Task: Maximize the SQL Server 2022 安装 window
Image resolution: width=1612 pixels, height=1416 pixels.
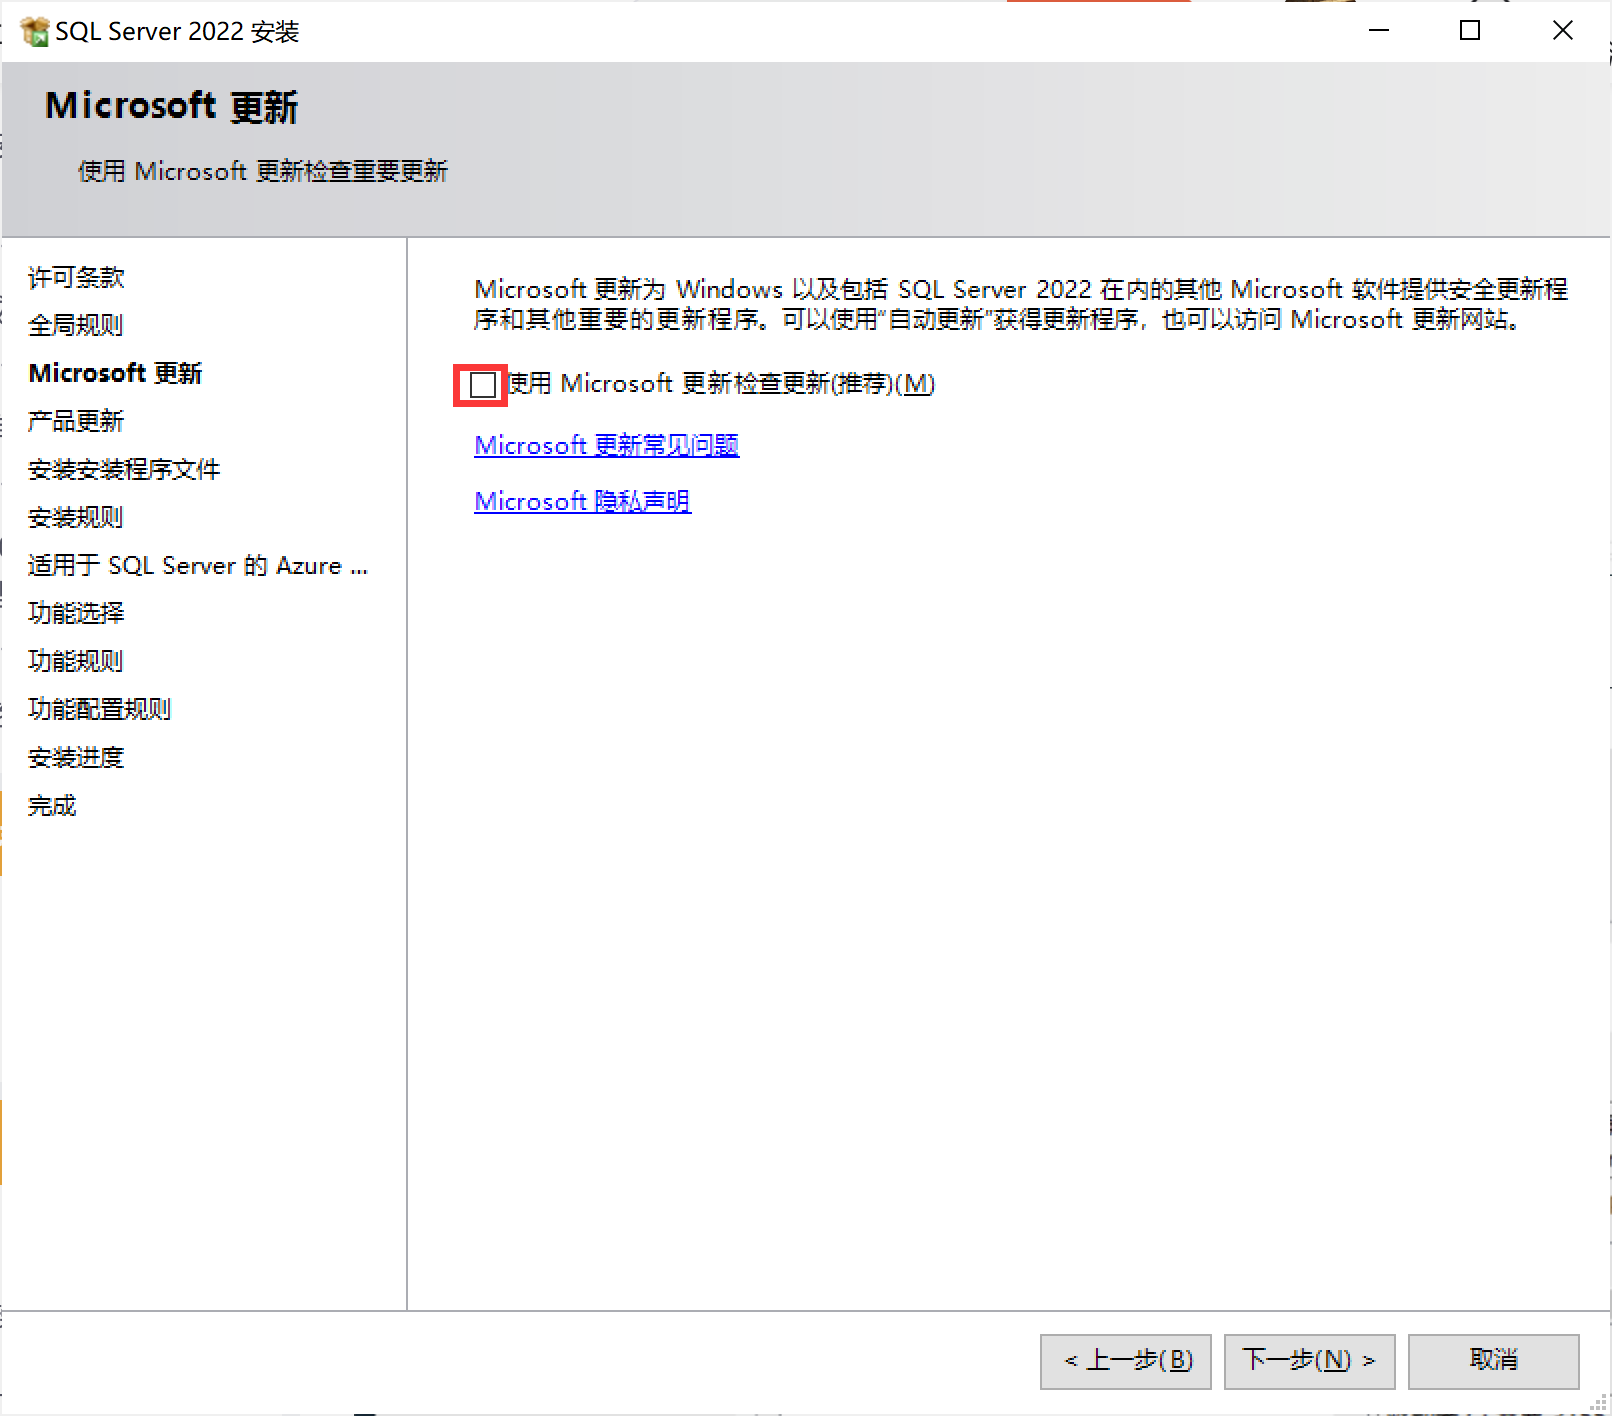Action: (x=1470, y=31)
